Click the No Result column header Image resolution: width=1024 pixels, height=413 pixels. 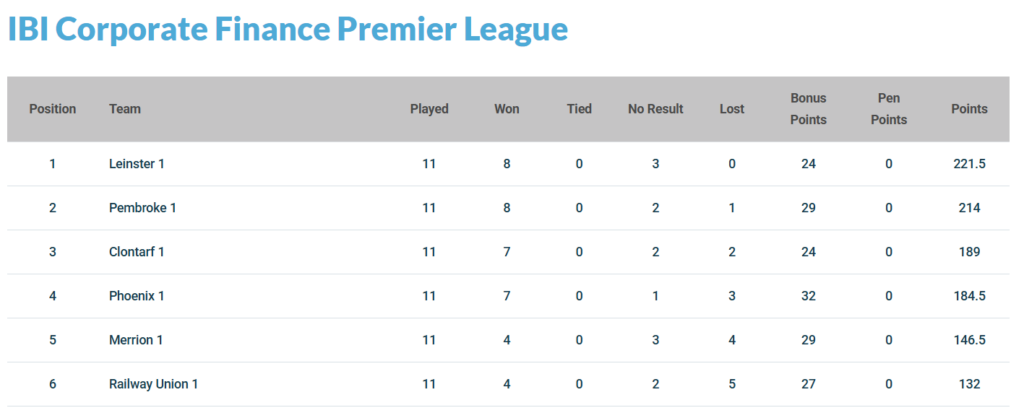tap(656, 109)
